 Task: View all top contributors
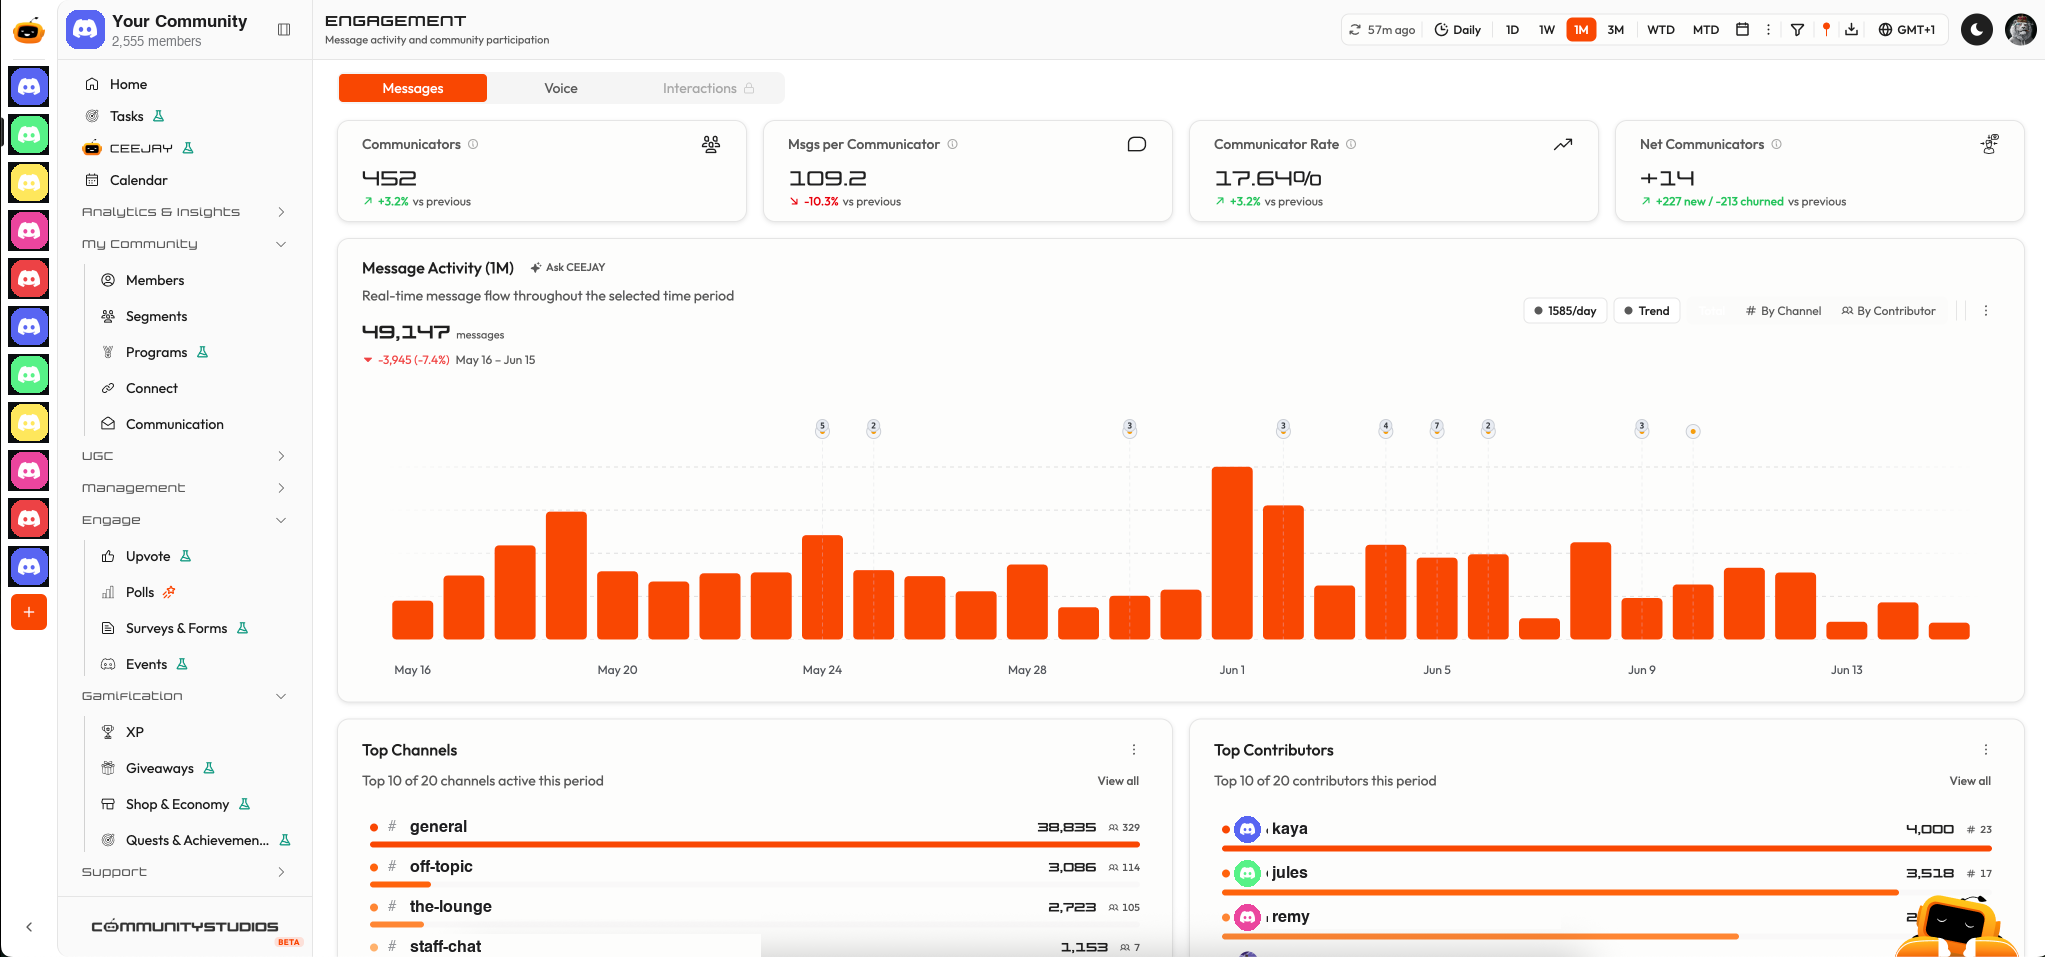tap(1970, 781)
